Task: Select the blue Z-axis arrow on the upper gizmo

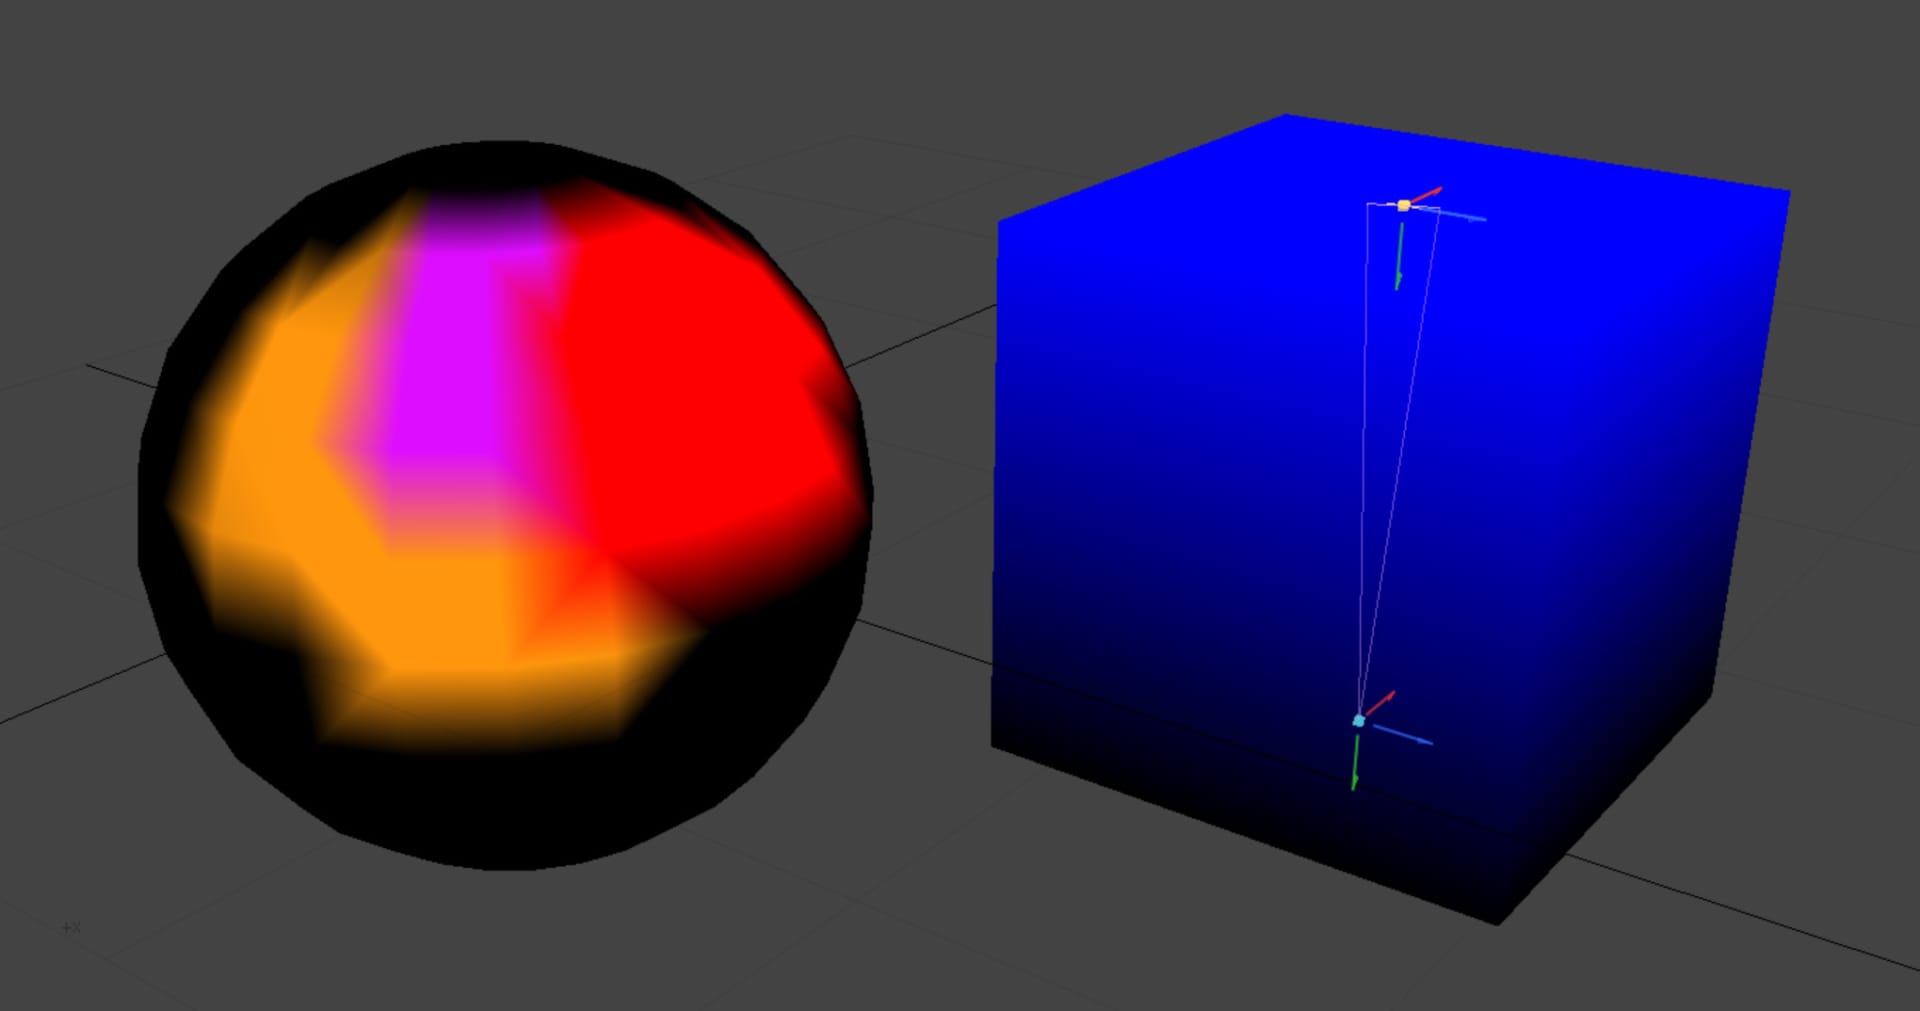Action: [x=1463, y=216]
